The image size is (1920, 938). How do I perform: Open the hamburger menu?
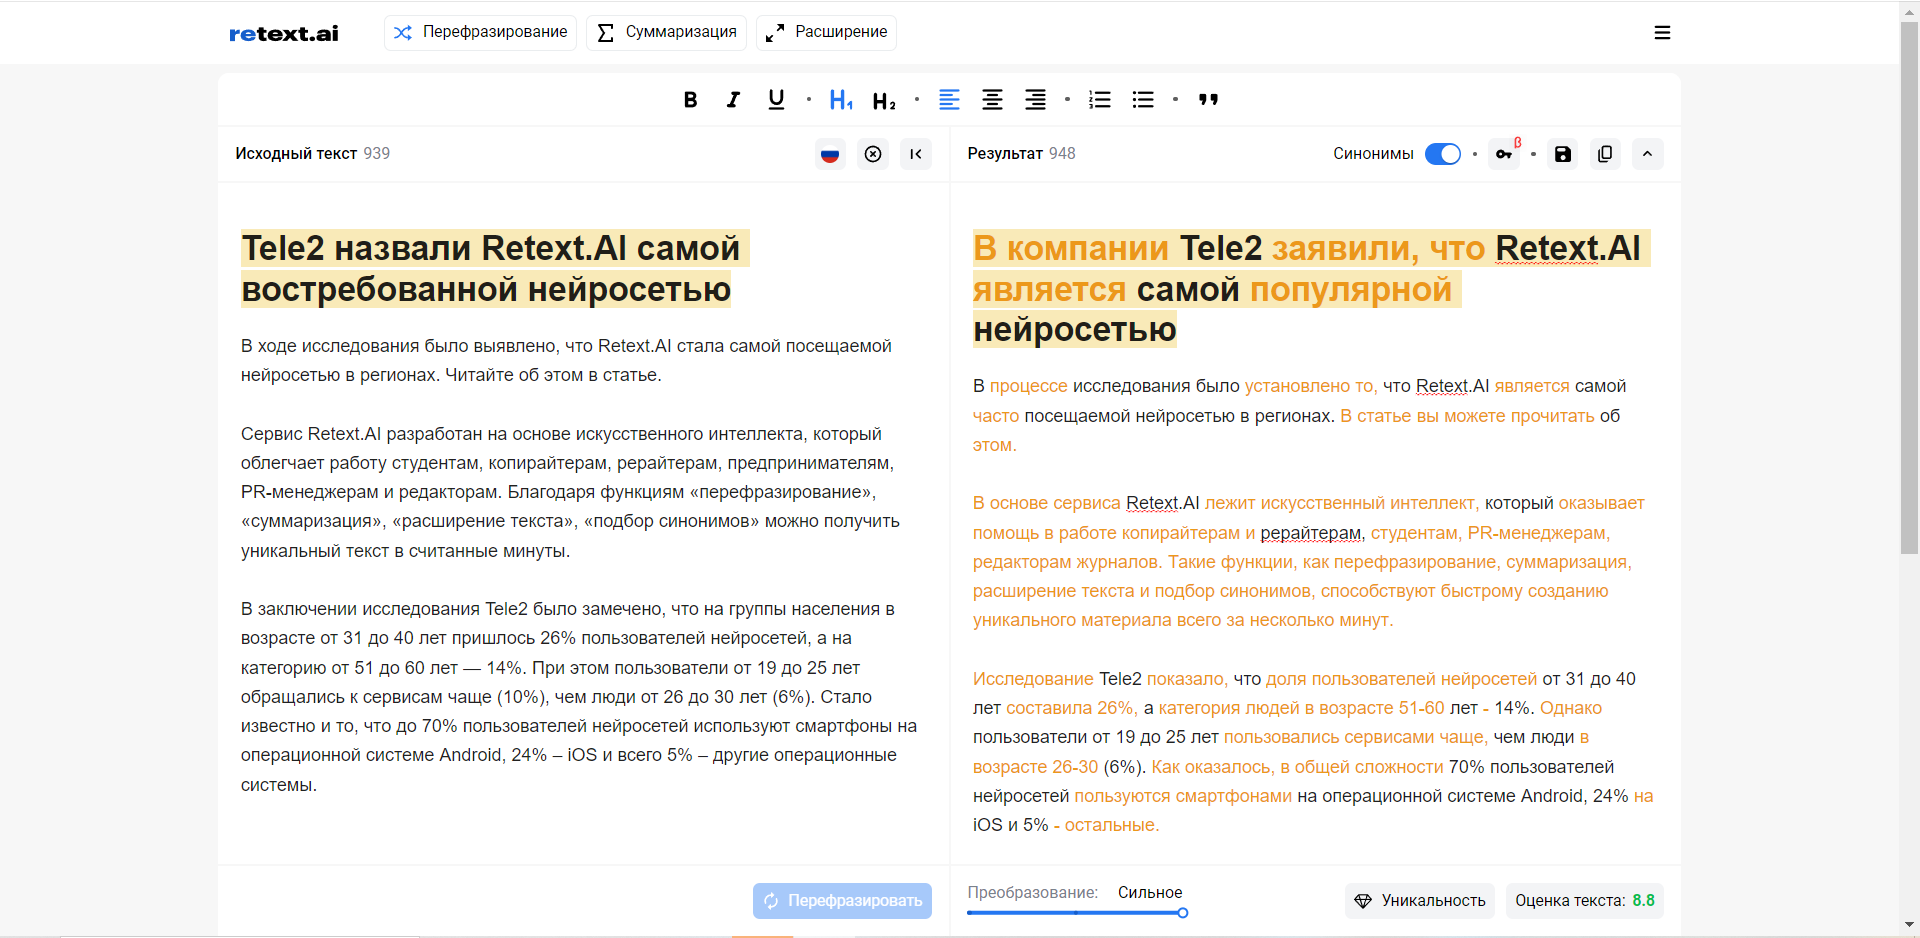(x=1663, y=32)
